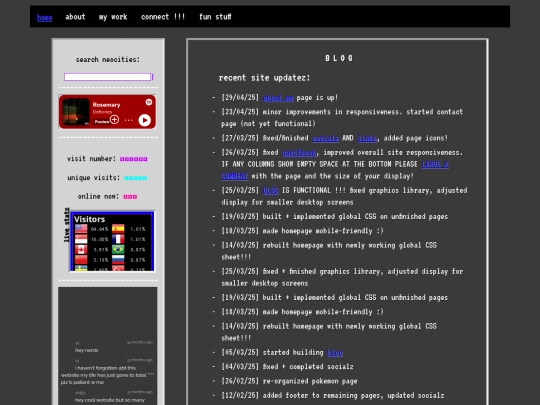
Task: Click the Preview label in player
Action: pos(102,122)
